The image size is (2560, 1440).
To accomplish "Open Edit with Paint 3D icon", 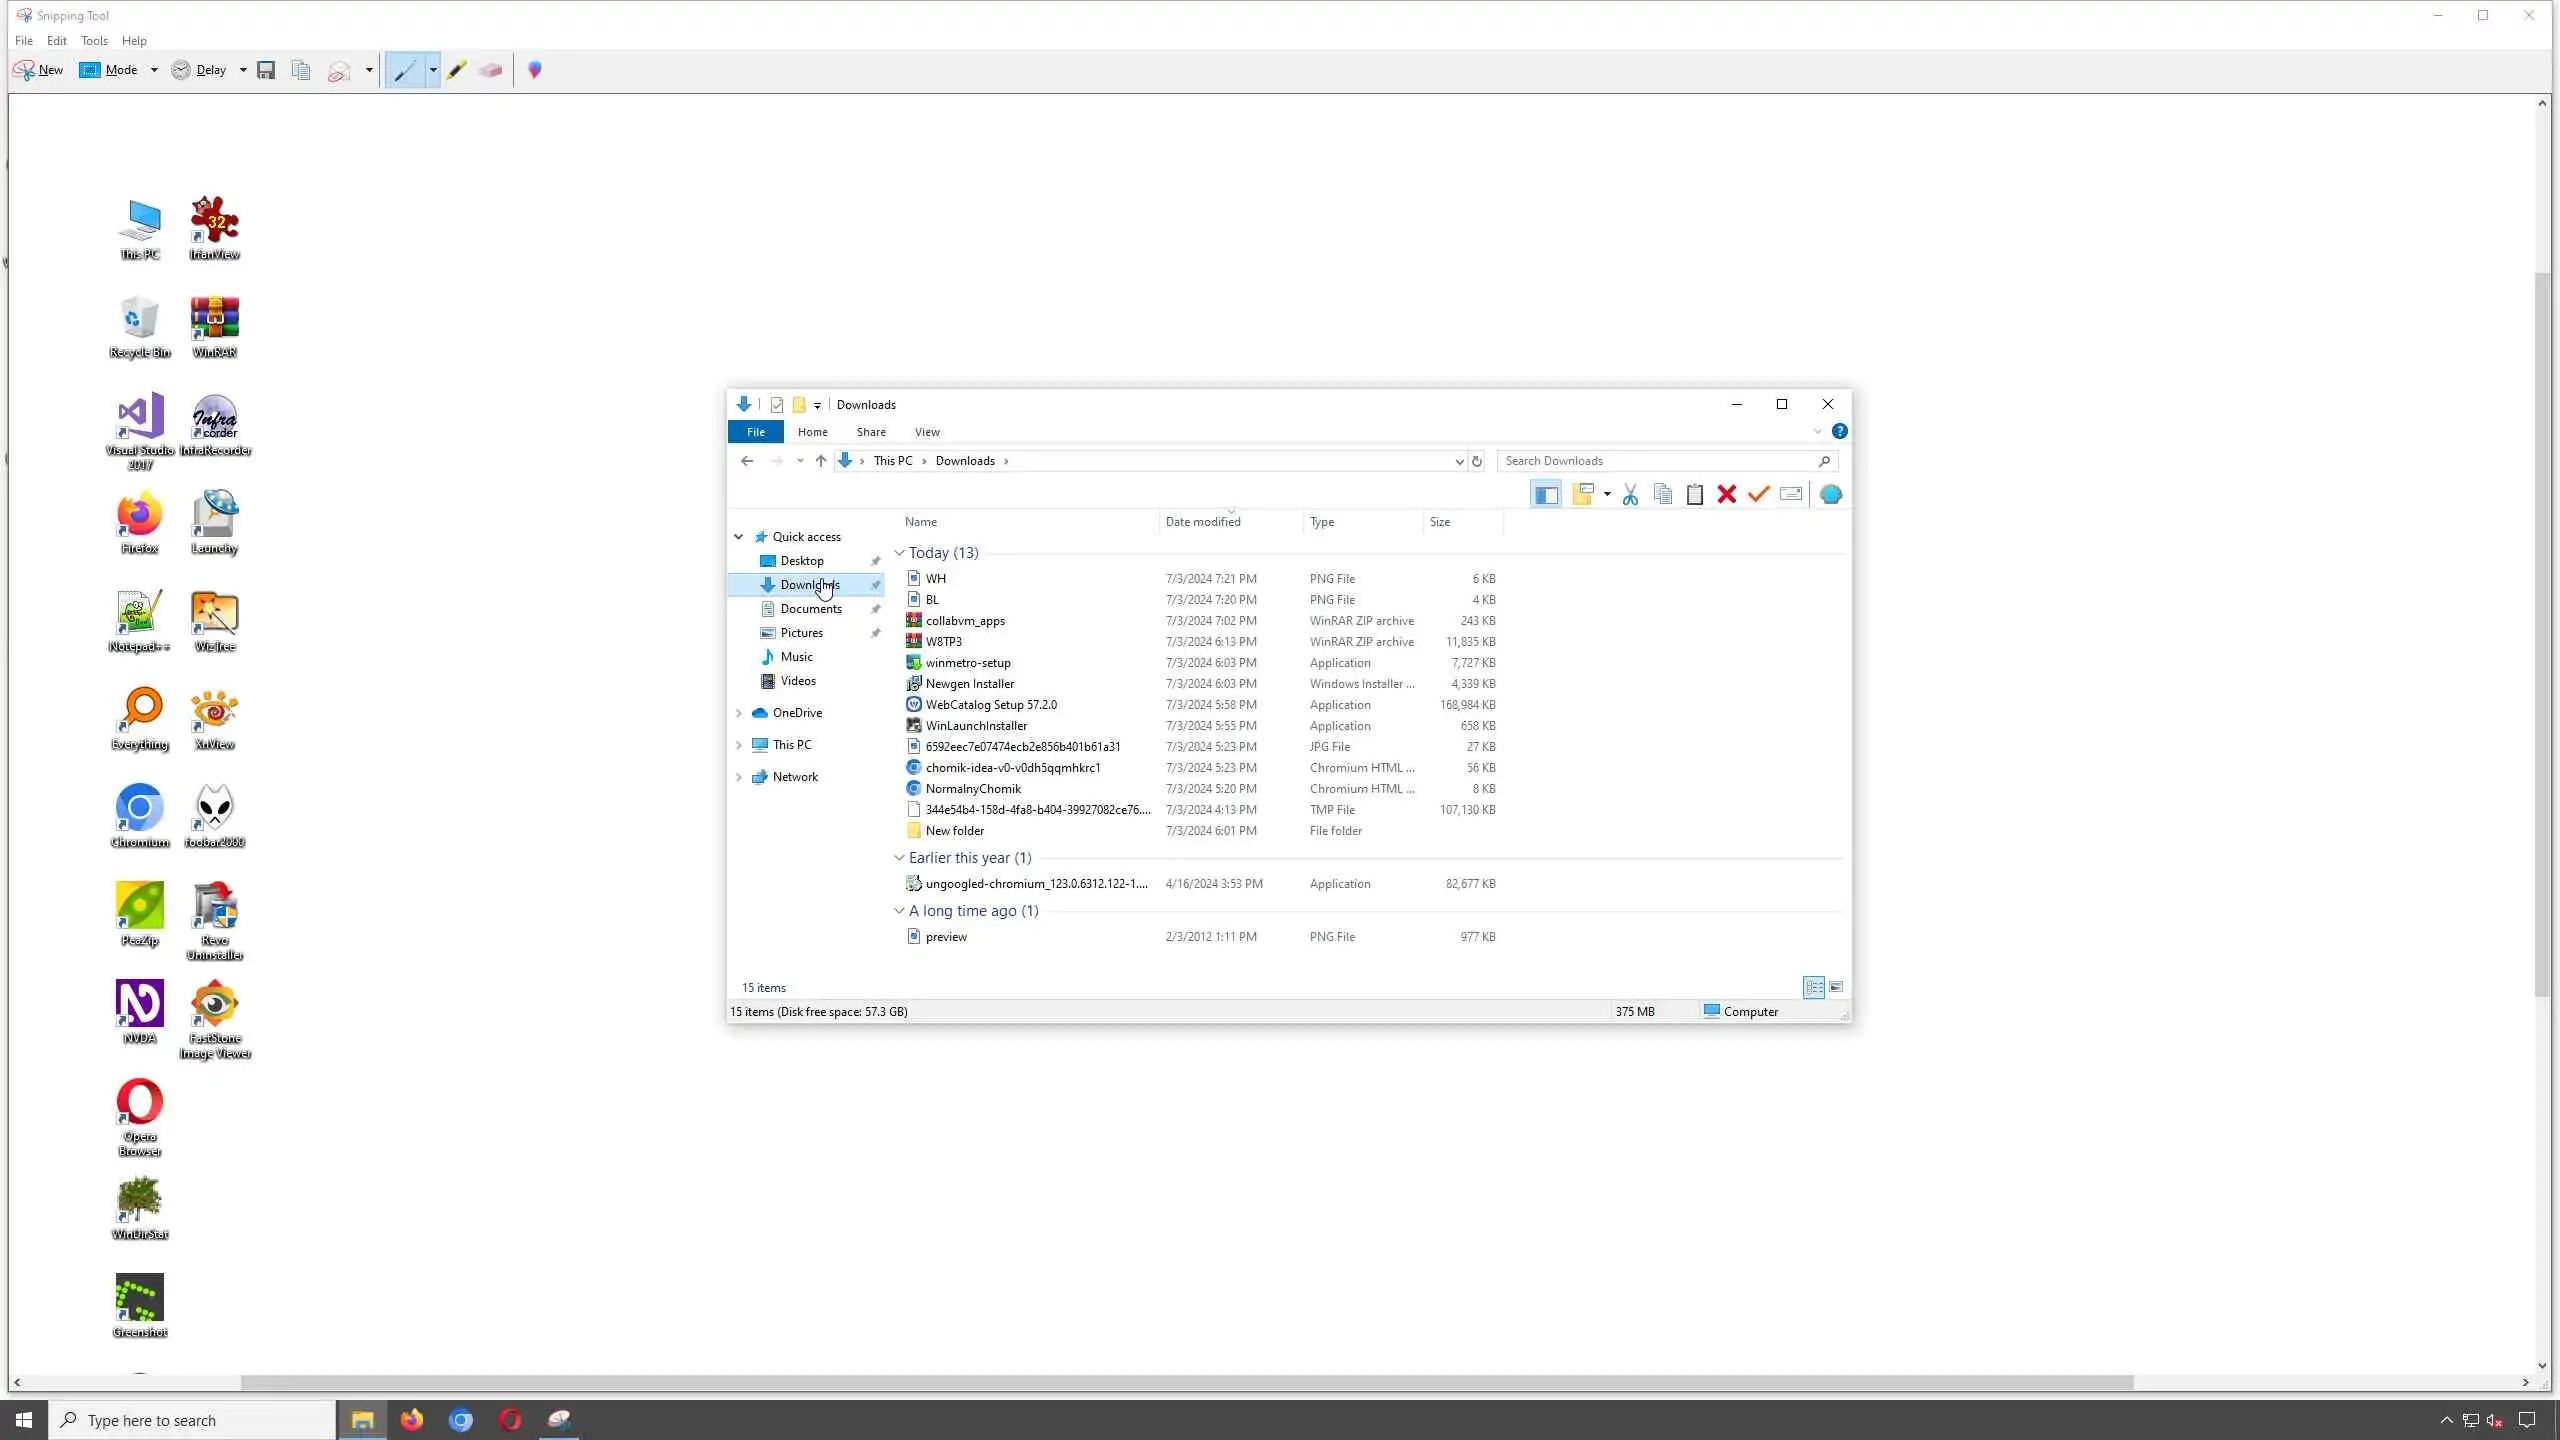I will point(535,70).
